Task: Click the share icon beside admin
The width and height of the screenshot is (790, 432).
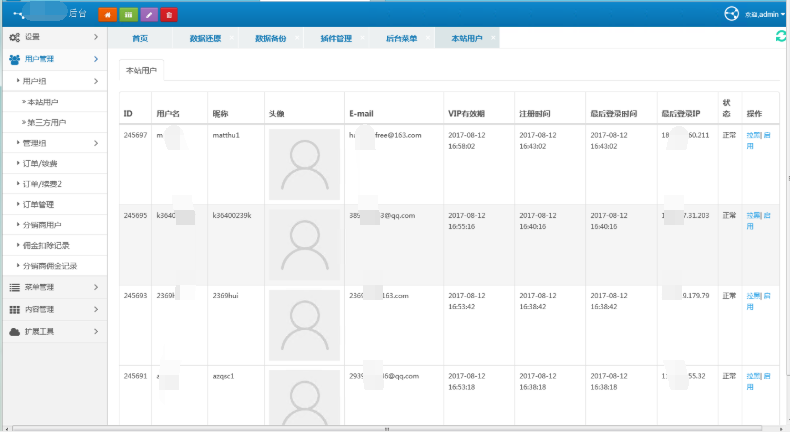Action: pyautogui.click(x=731, y=14)
